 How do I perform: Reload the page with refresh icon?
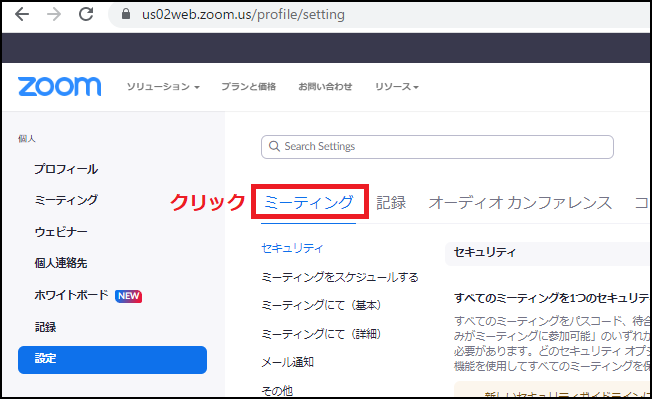click(x=86, y=14)
